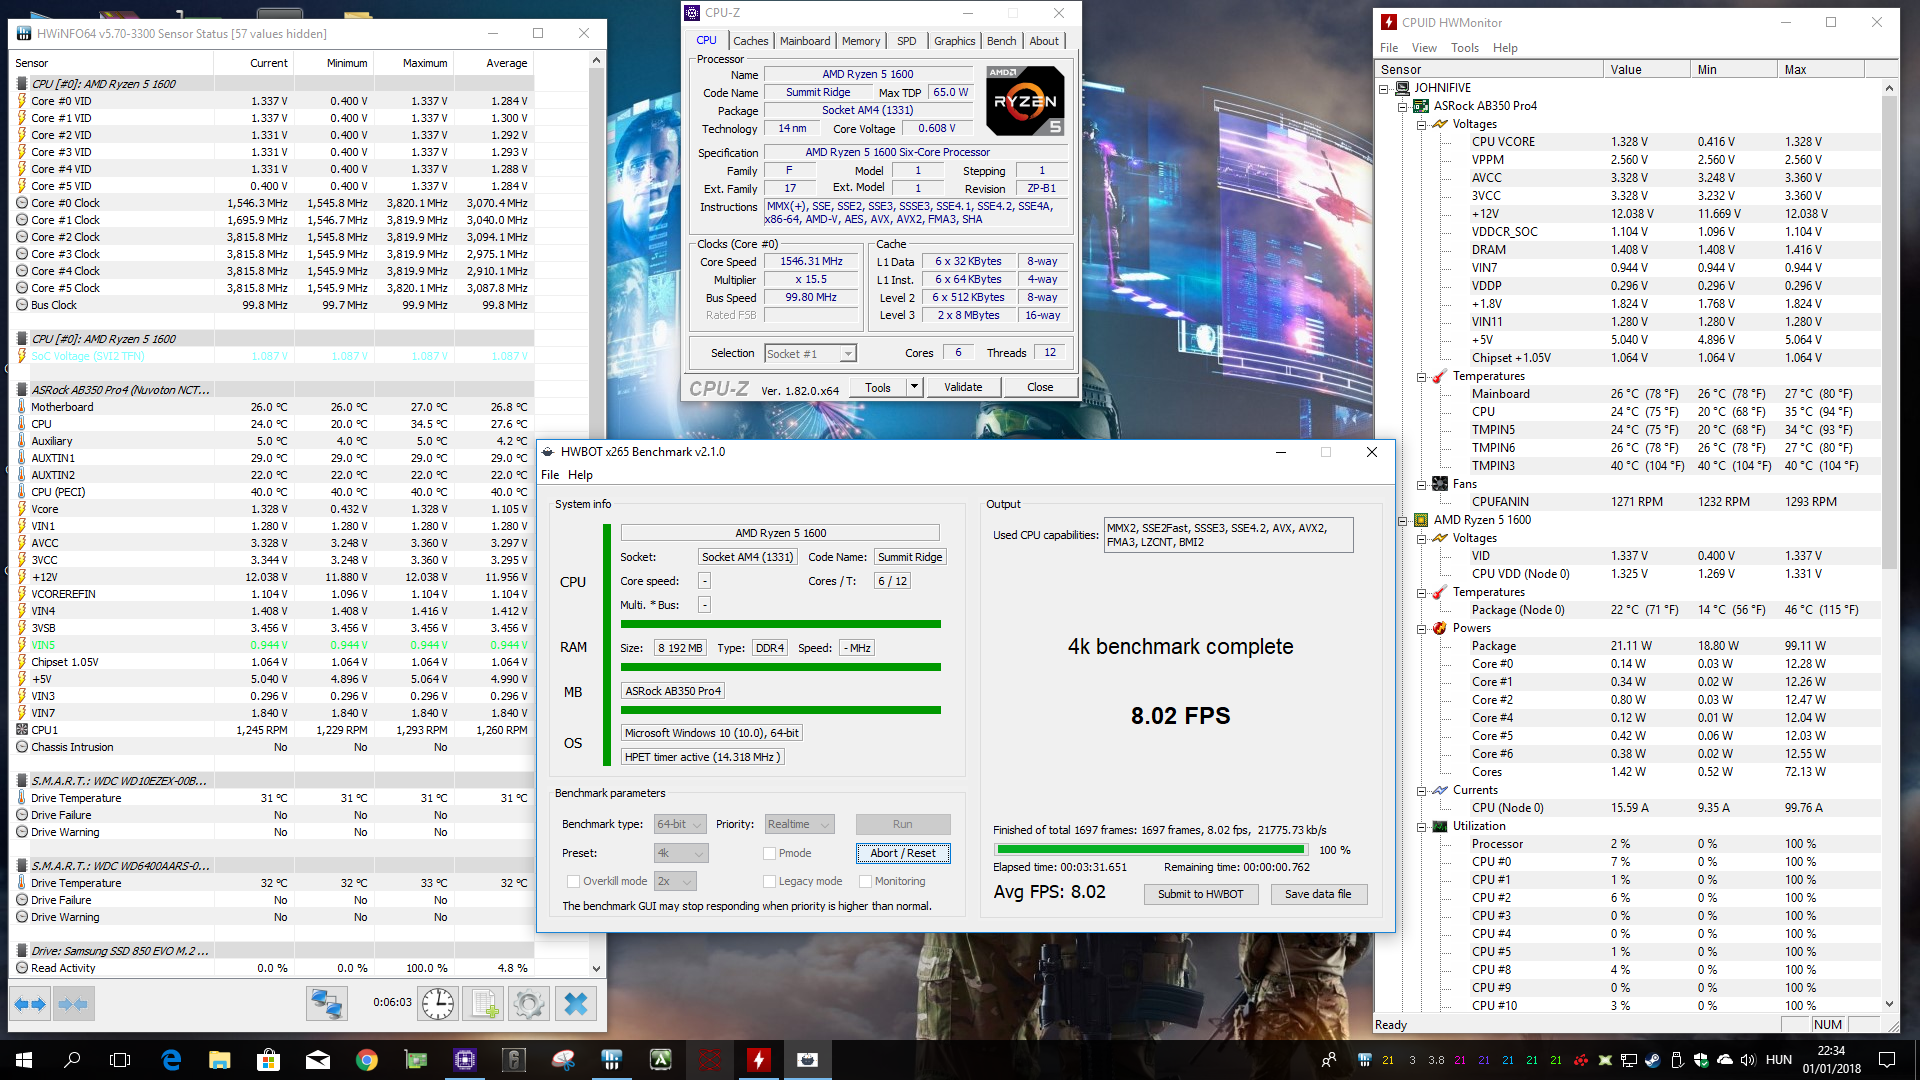Viewport: 1920px width, 1080px height.
Task: Open volume control in system tray
Action: [1748, 1060]
